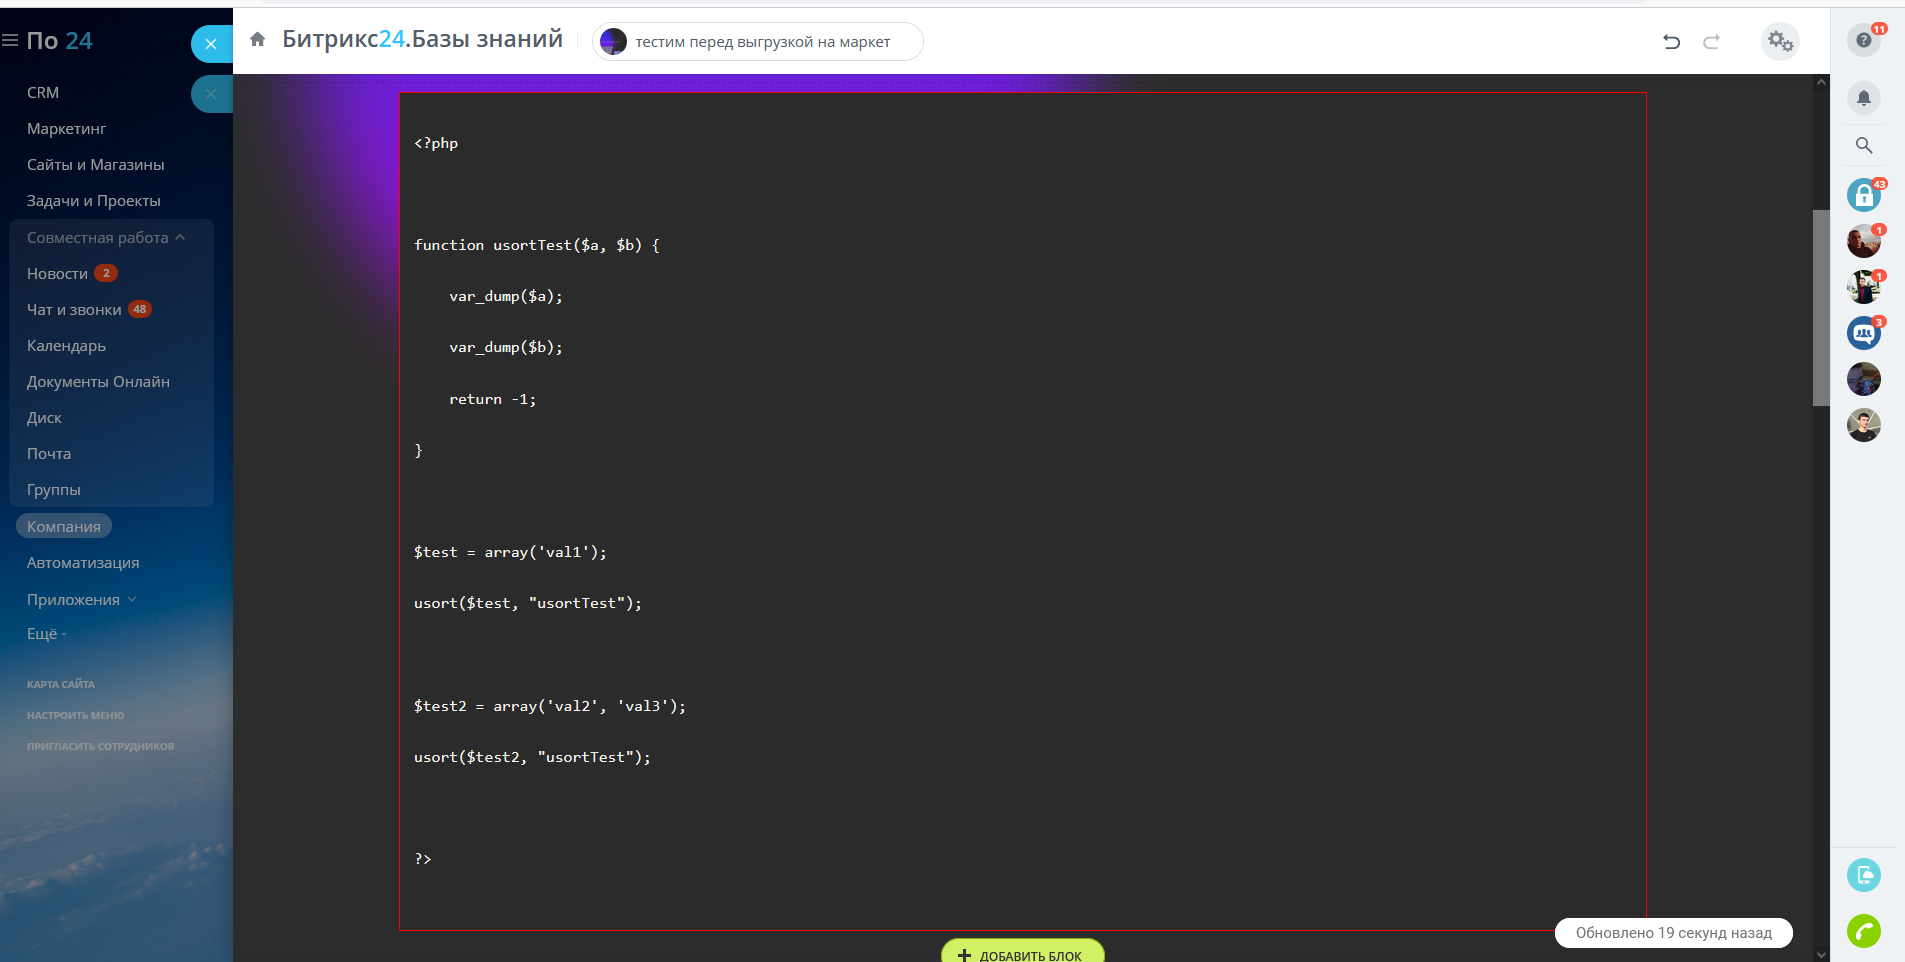This screenshot has width=1905, height=962.
Task: Click Настроить меню link
Action: click(x=76, y=715)
